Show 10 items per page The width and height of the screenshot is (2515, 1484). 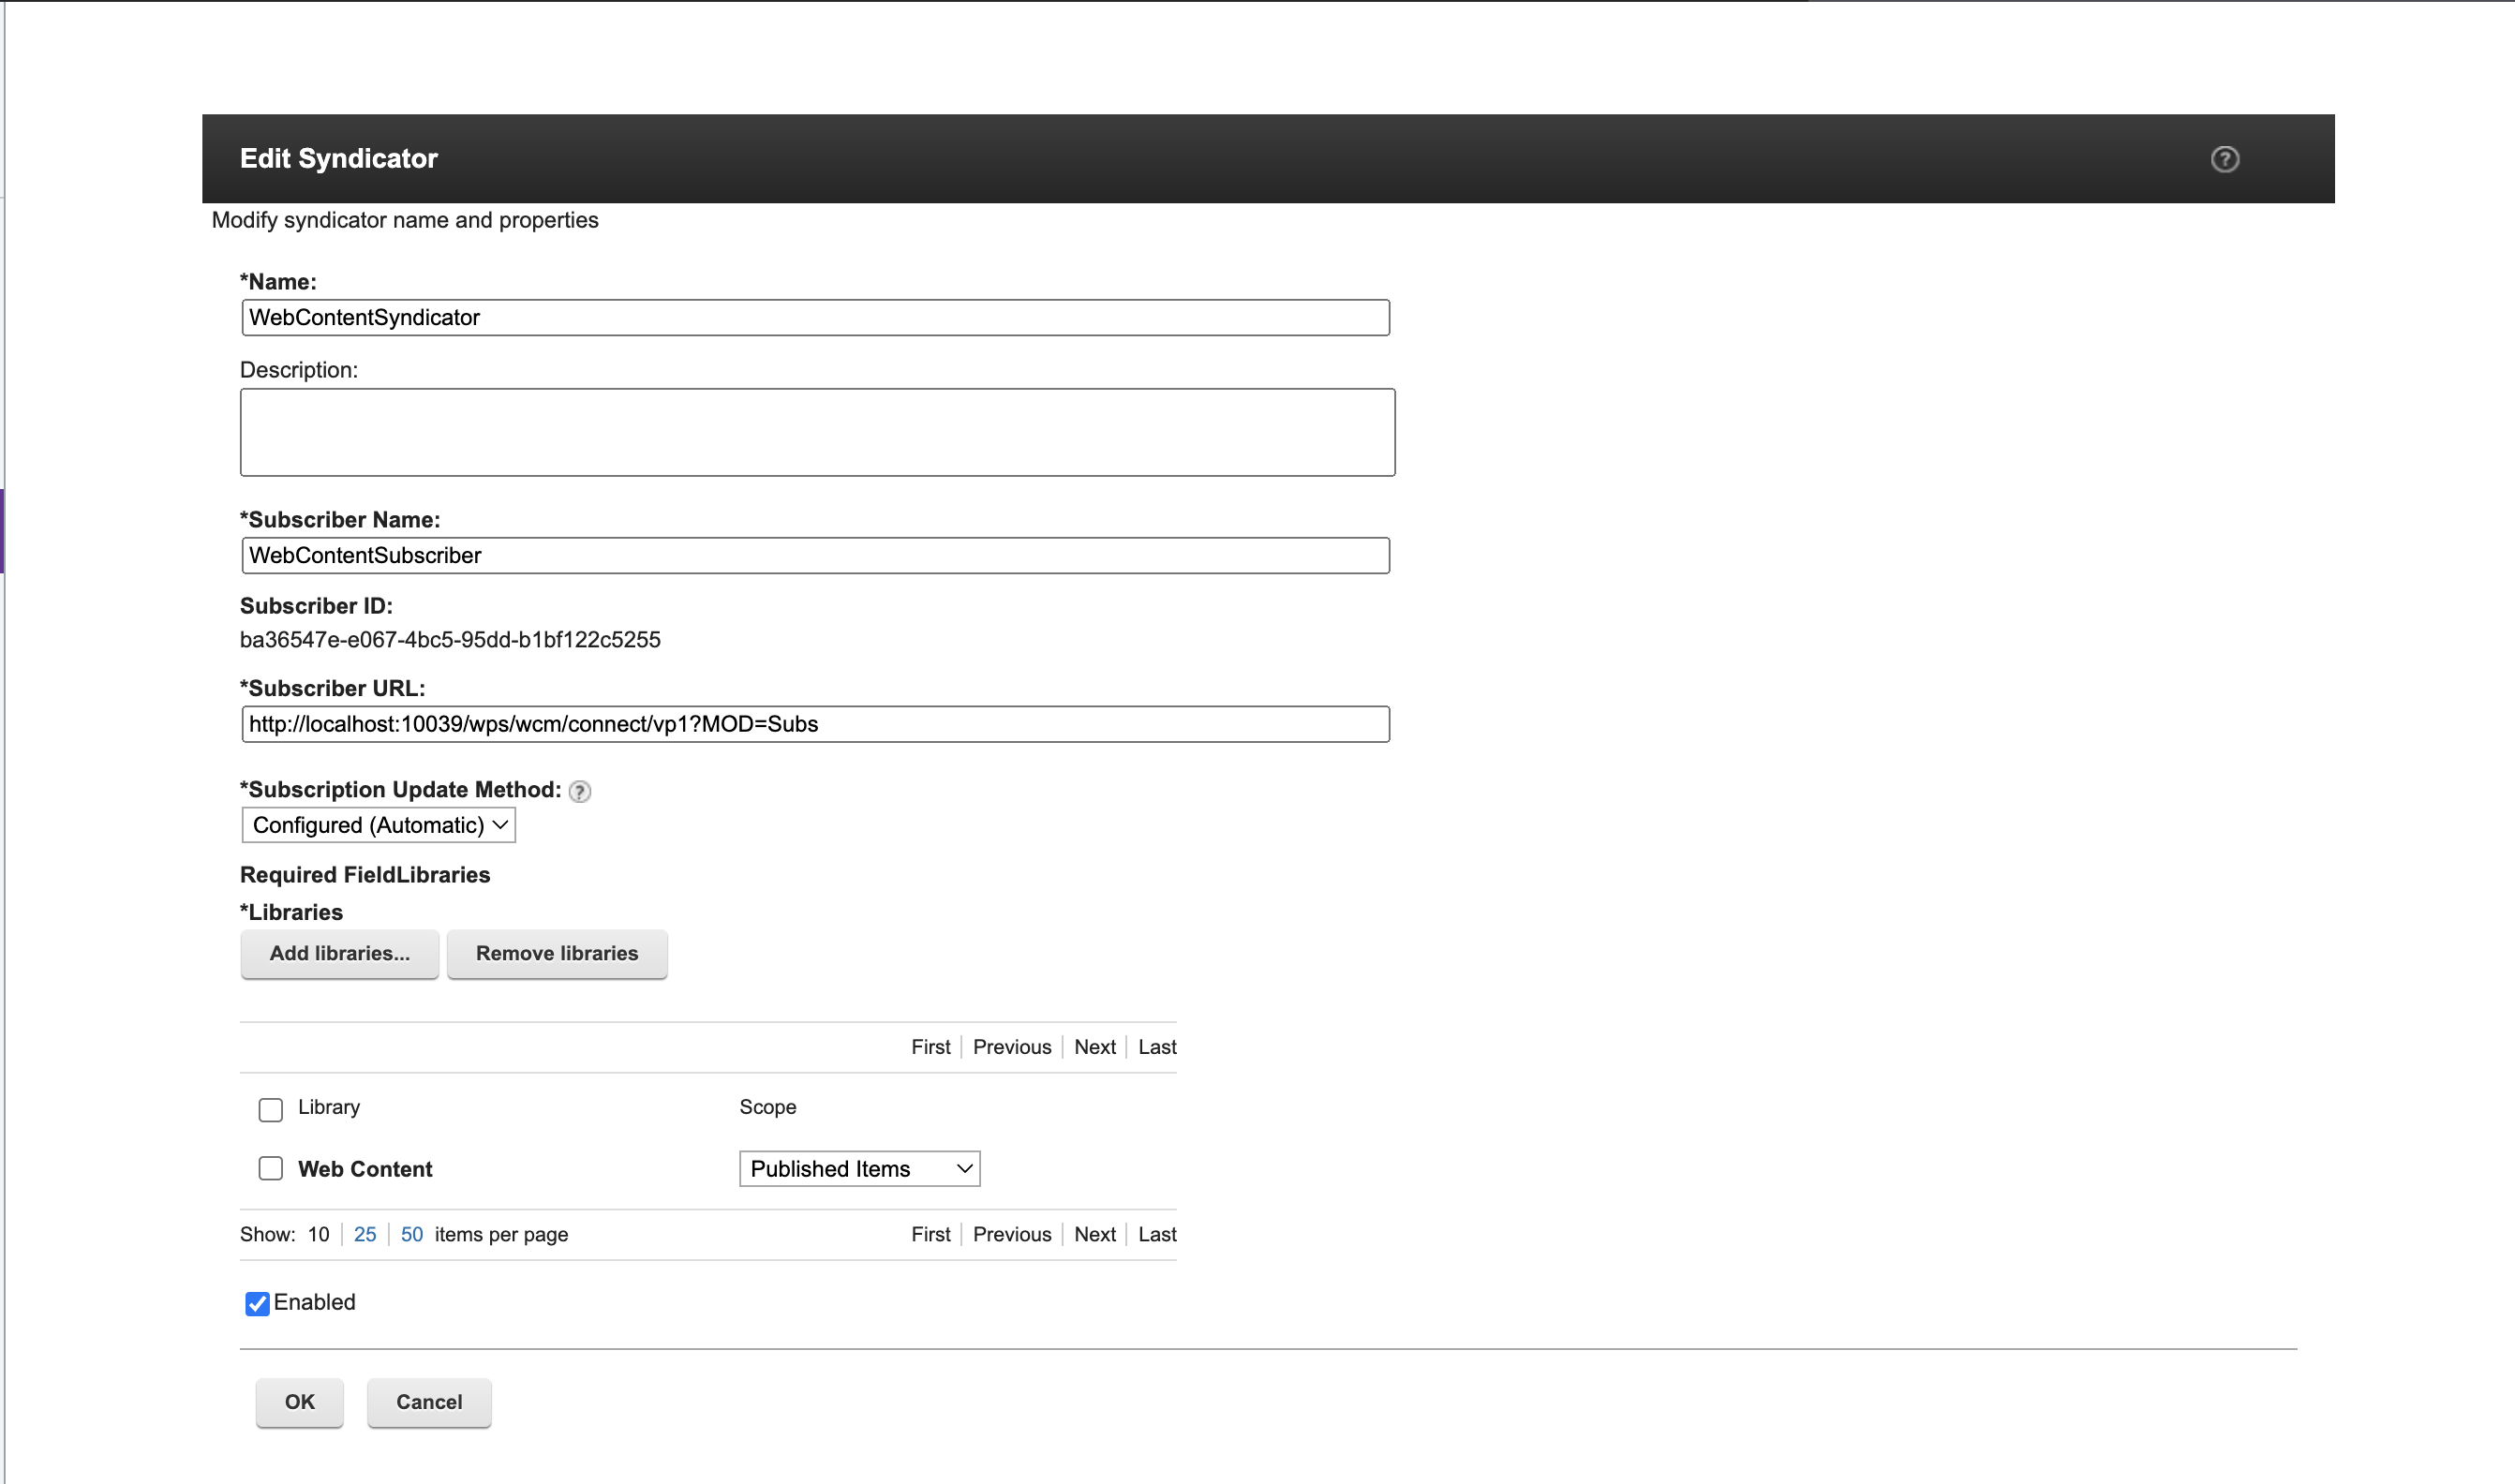click(318, 1234)
